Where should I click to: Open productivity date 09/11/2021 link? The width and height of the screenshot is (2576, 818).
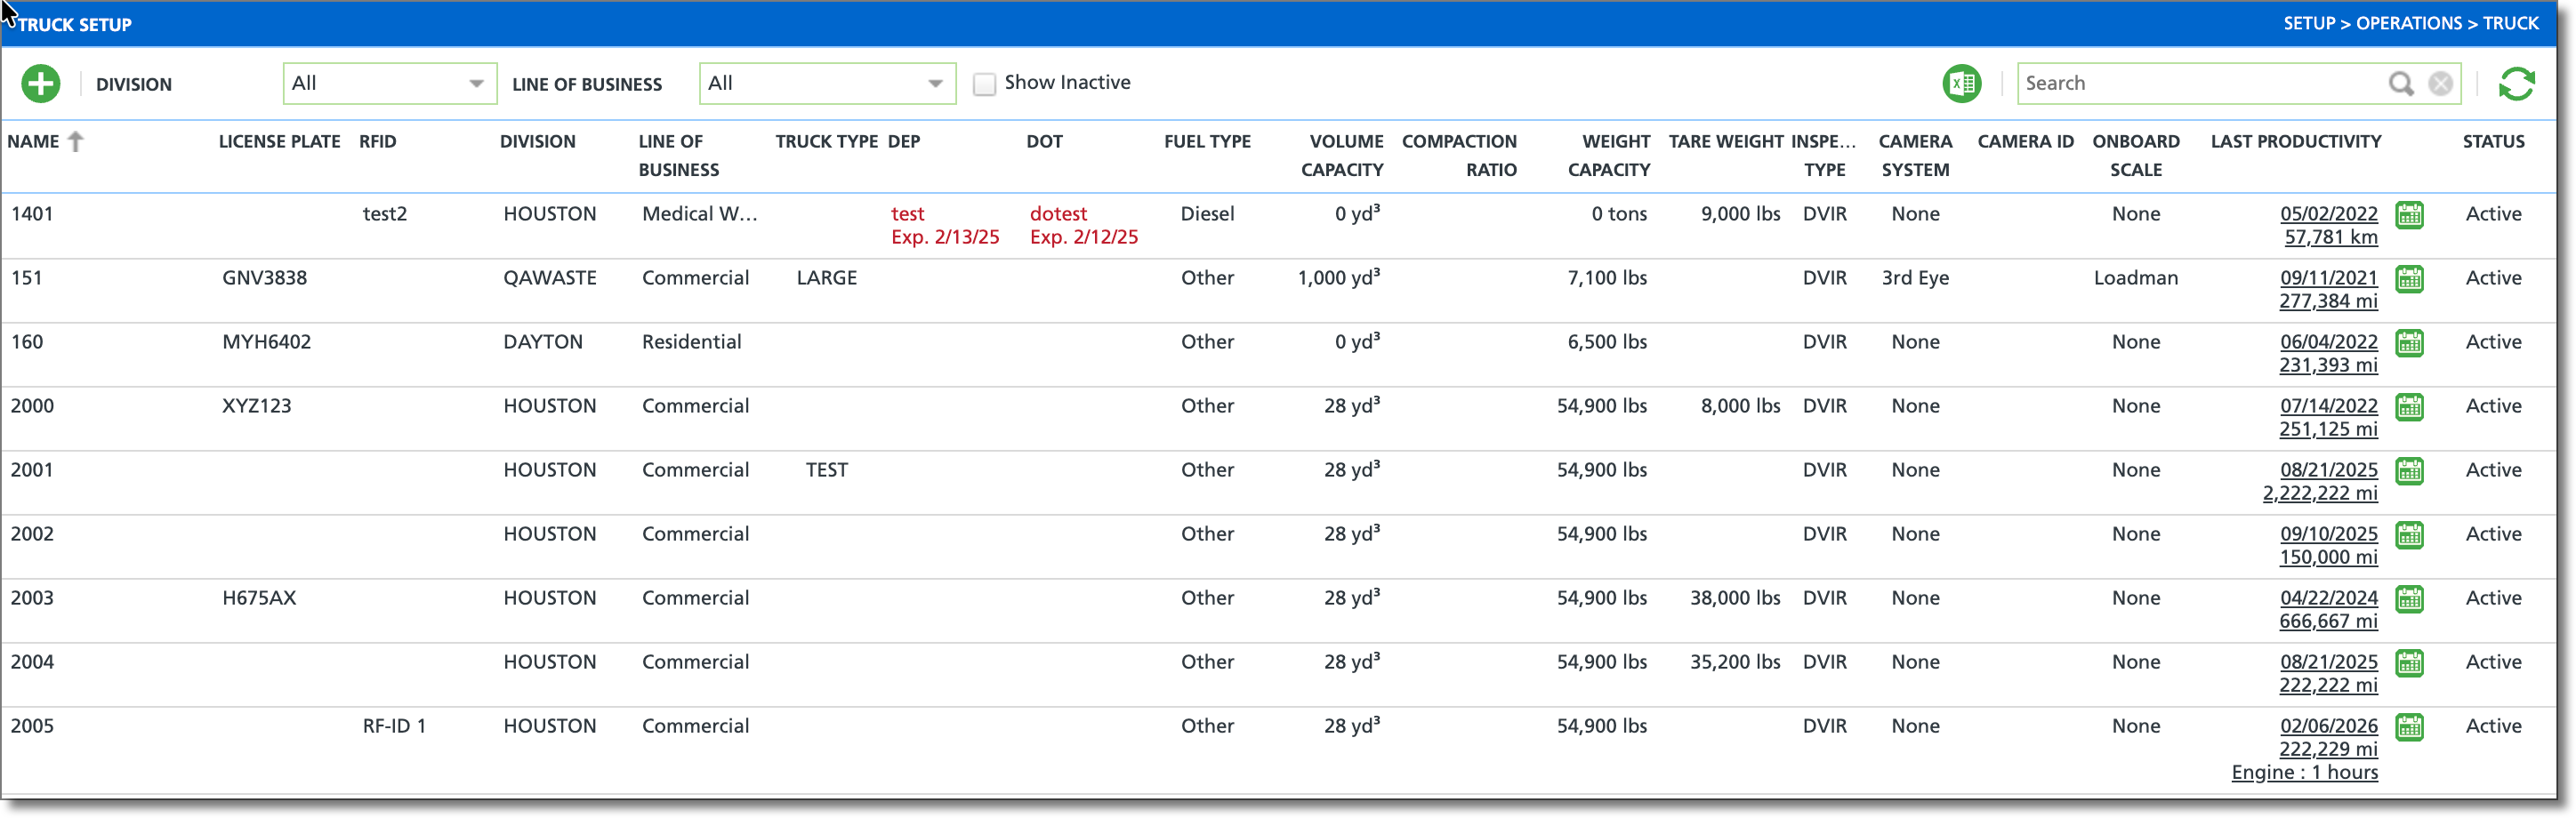coord(2328,278)
